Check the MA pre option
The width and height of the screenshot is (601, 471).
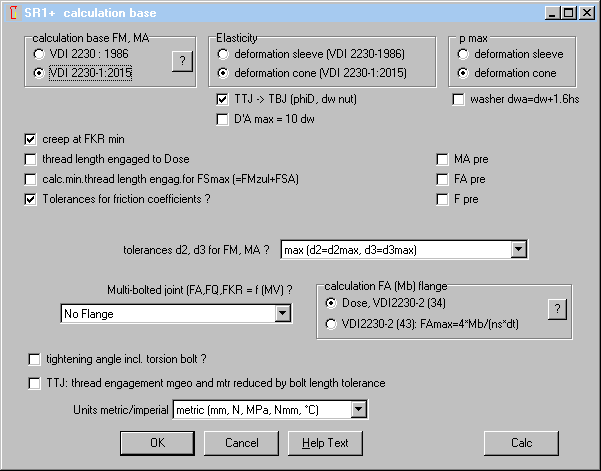[x=443, y=159]
